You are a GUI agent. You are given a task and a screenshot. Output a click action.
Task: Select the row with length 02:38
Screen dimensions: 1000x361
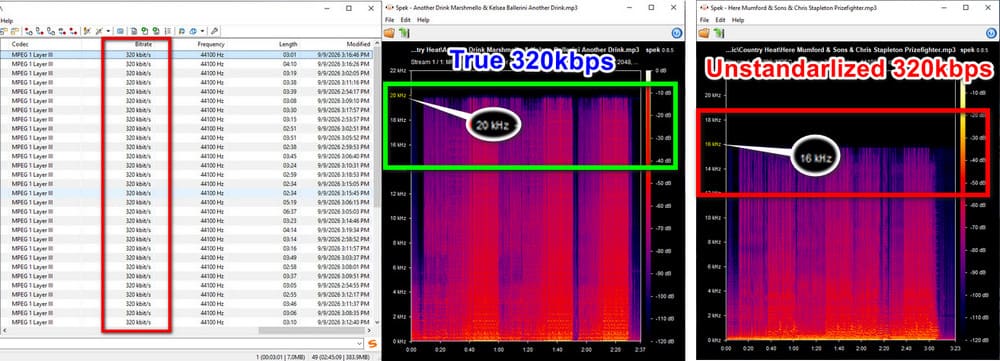[x=186, y=147]
